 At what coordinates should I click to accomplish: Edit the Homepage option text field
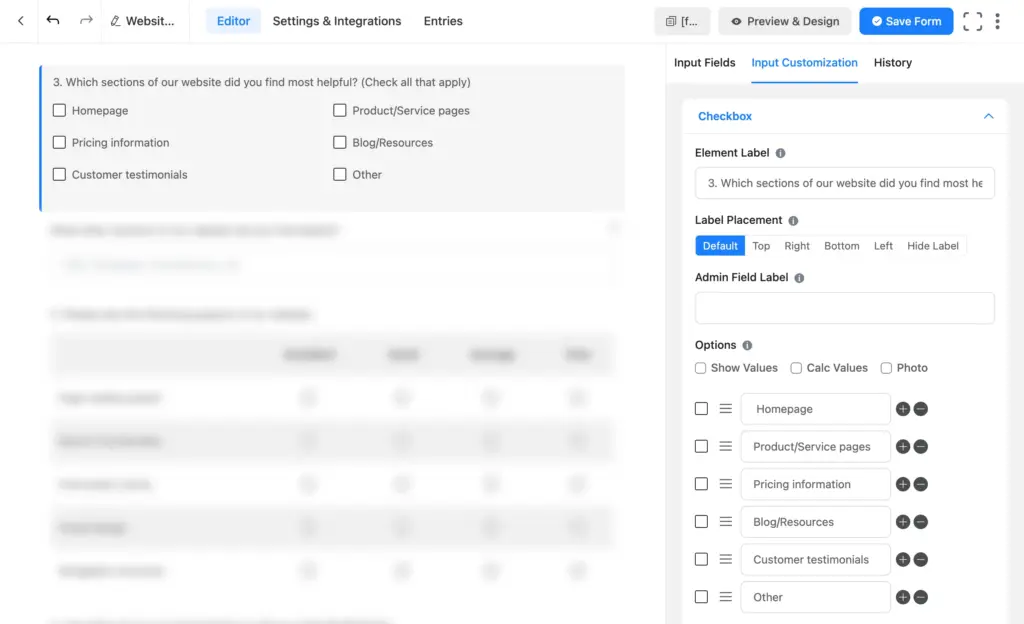click(x=815, y=409)
